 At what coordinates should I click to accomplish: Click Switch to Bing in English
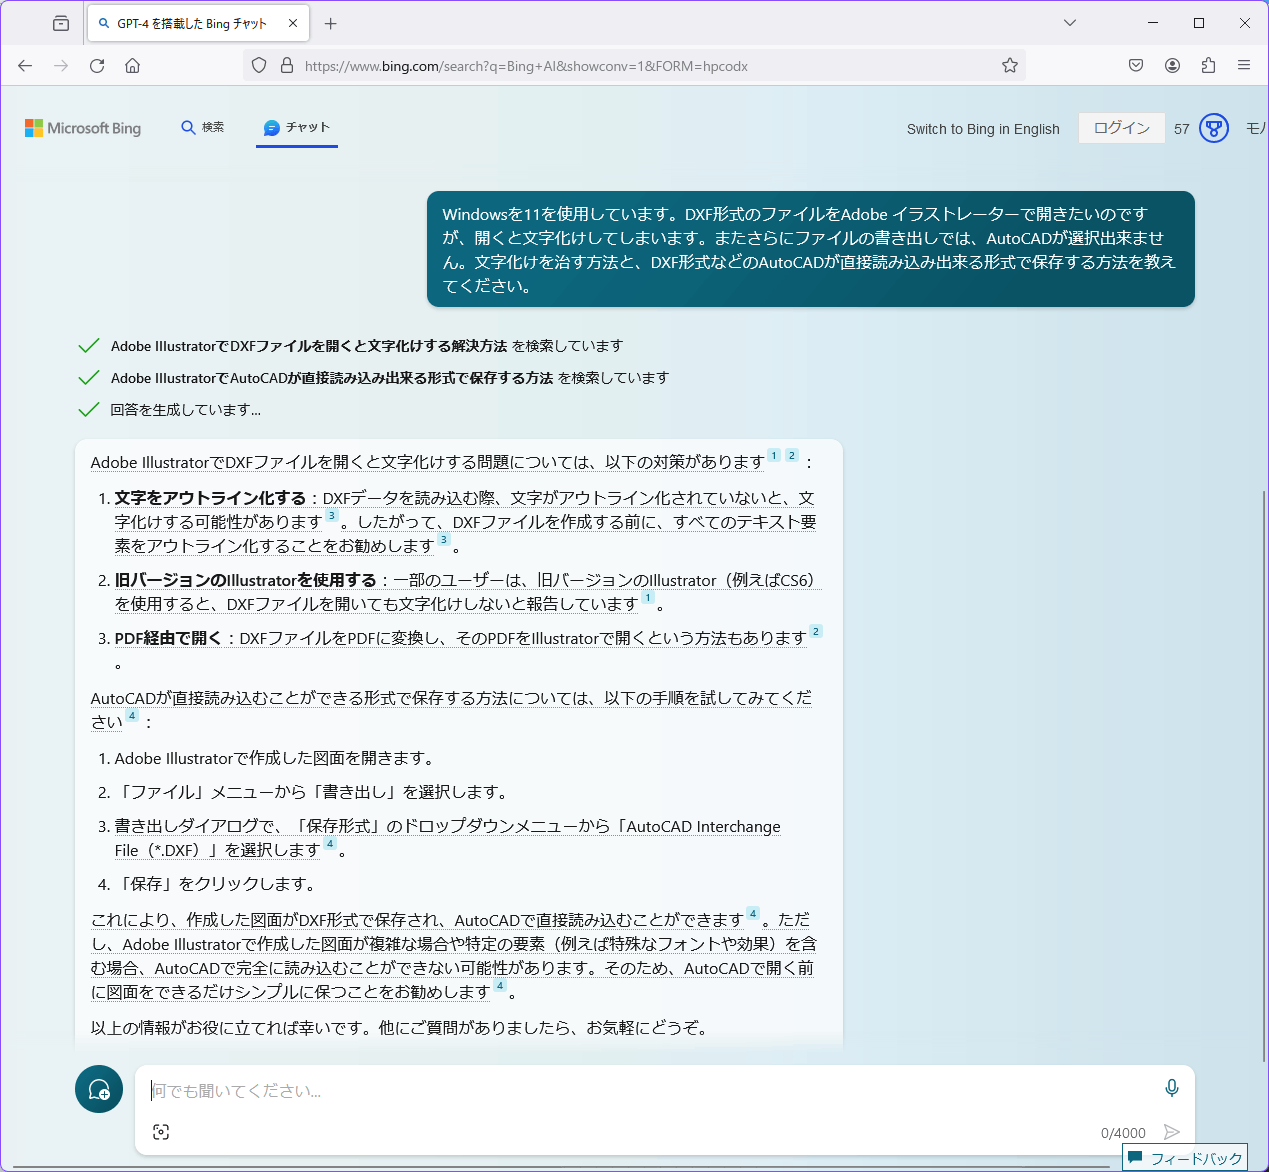tap(983, 129)
